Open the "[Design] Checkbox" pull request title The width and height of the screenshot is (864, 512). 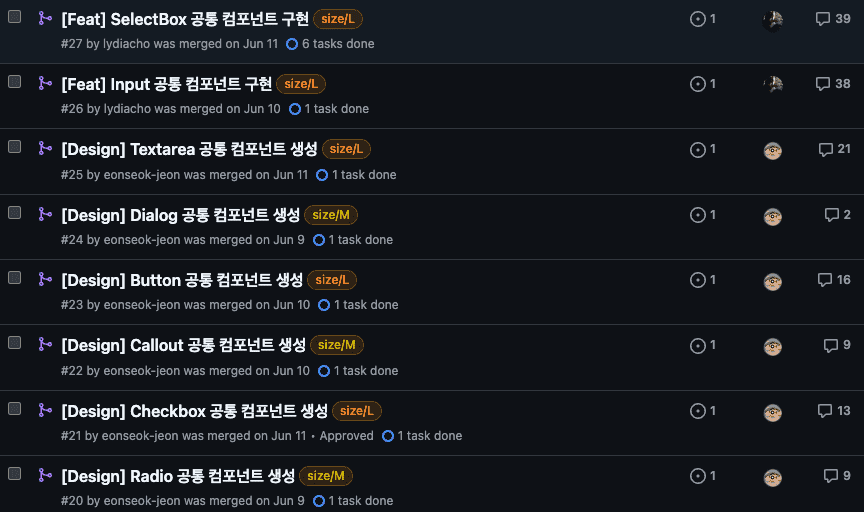pyautogui.click(x=194, y=411)
